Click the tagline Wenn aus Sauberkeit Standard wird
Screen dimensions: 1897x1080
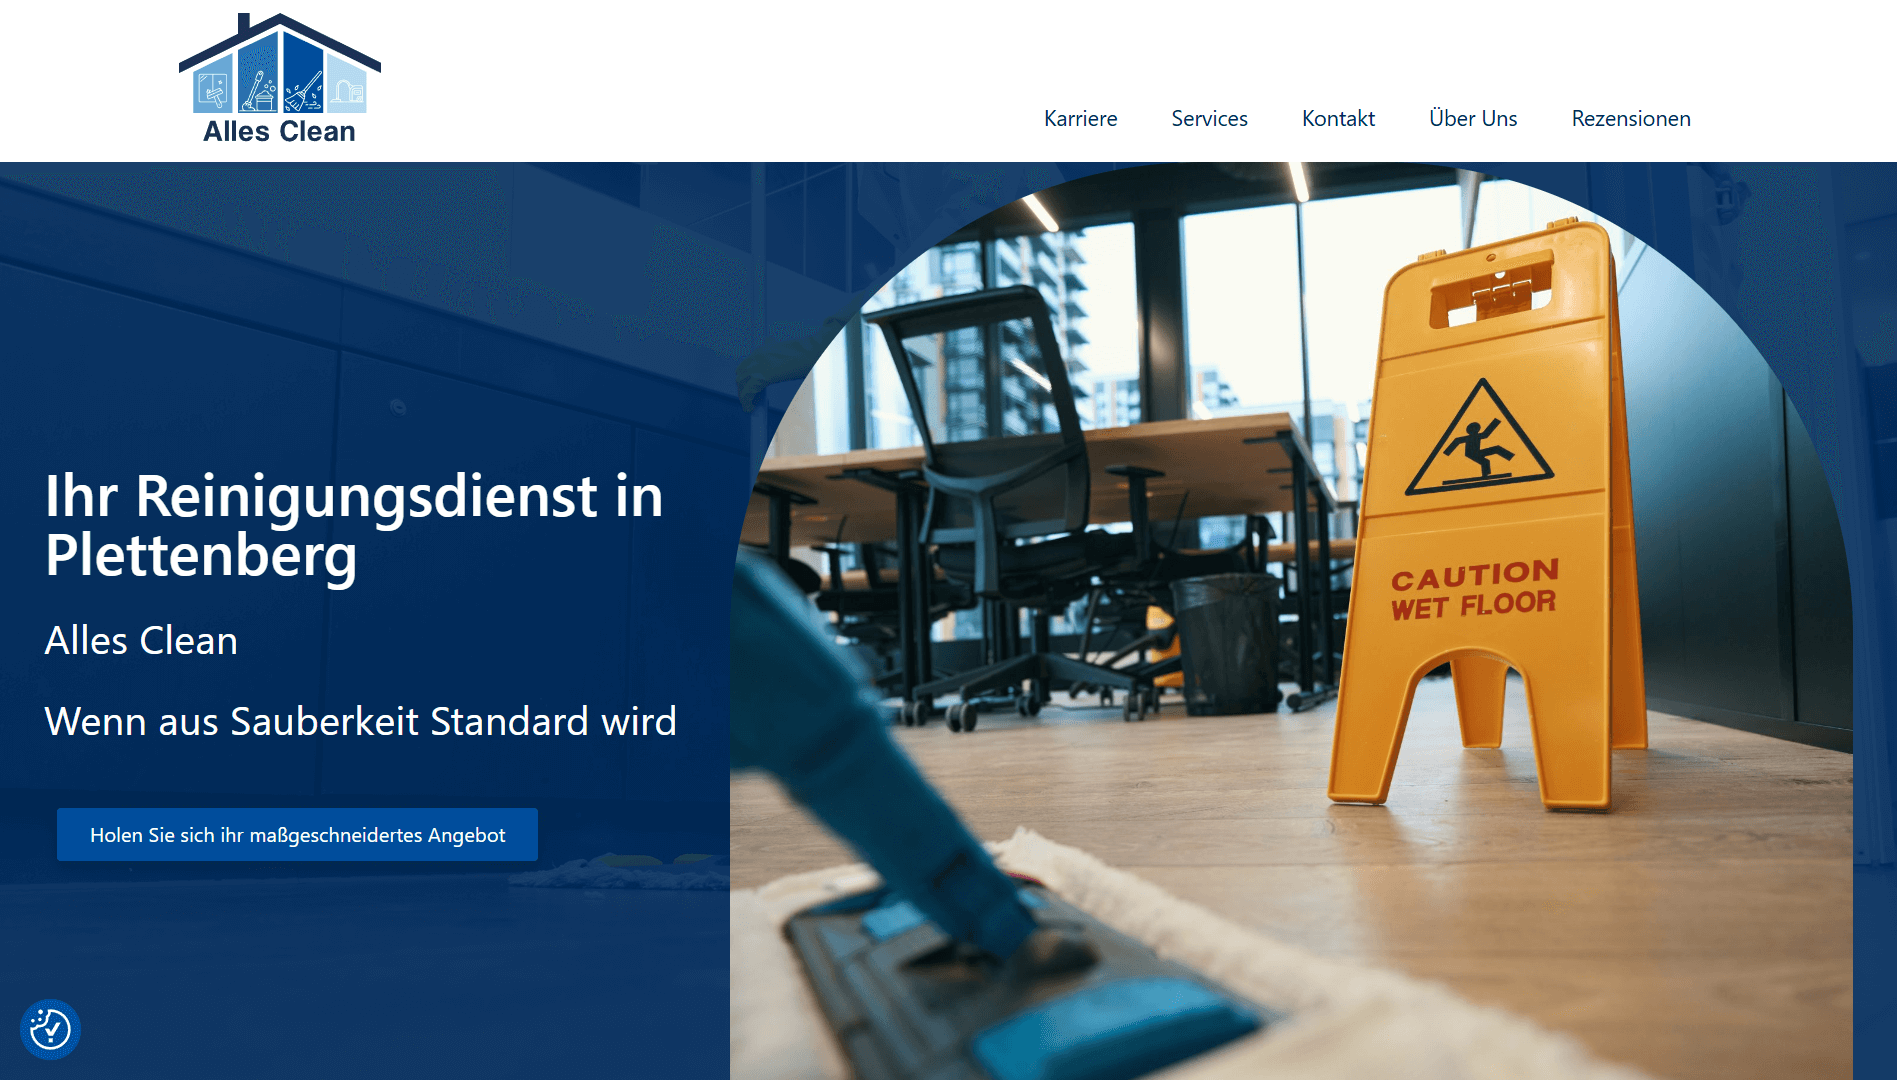point(361,720)
